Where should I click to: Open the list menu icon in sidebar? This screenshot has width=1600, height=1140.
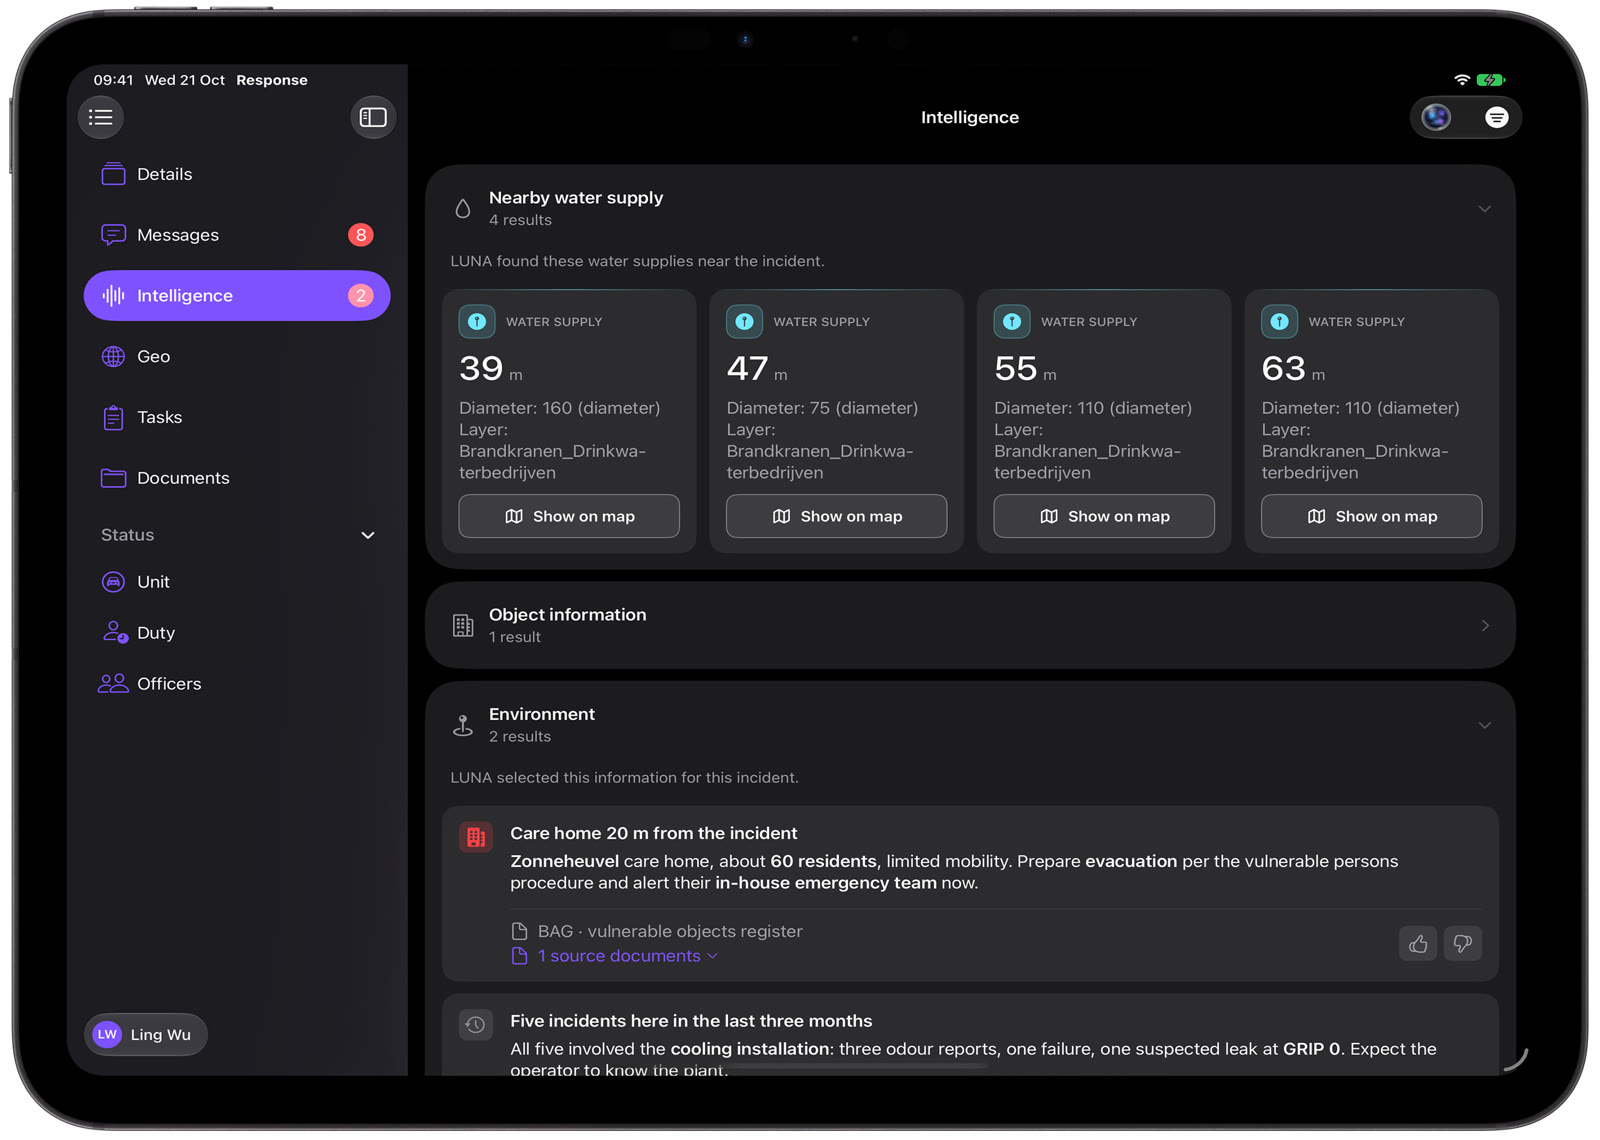101,117
